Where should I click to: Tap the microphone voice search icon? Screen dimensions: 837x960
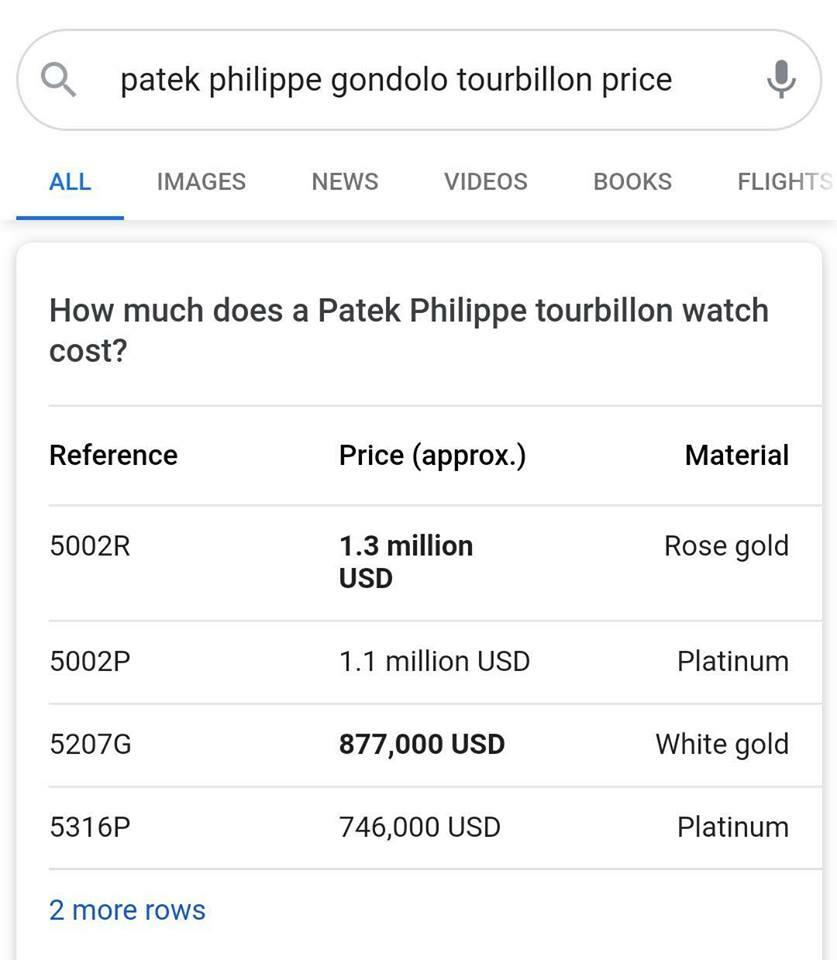tap(780, 79)
